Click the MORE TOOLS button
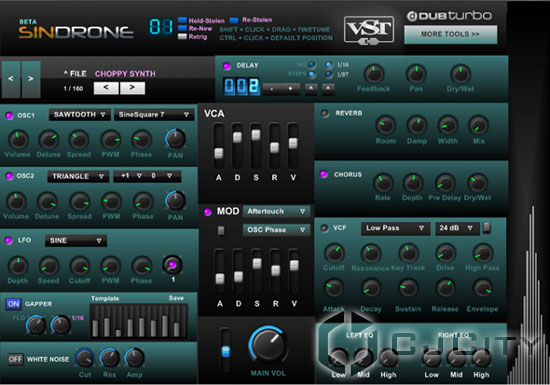The width and height of the screenshot is (550, 385). [450, 34]
